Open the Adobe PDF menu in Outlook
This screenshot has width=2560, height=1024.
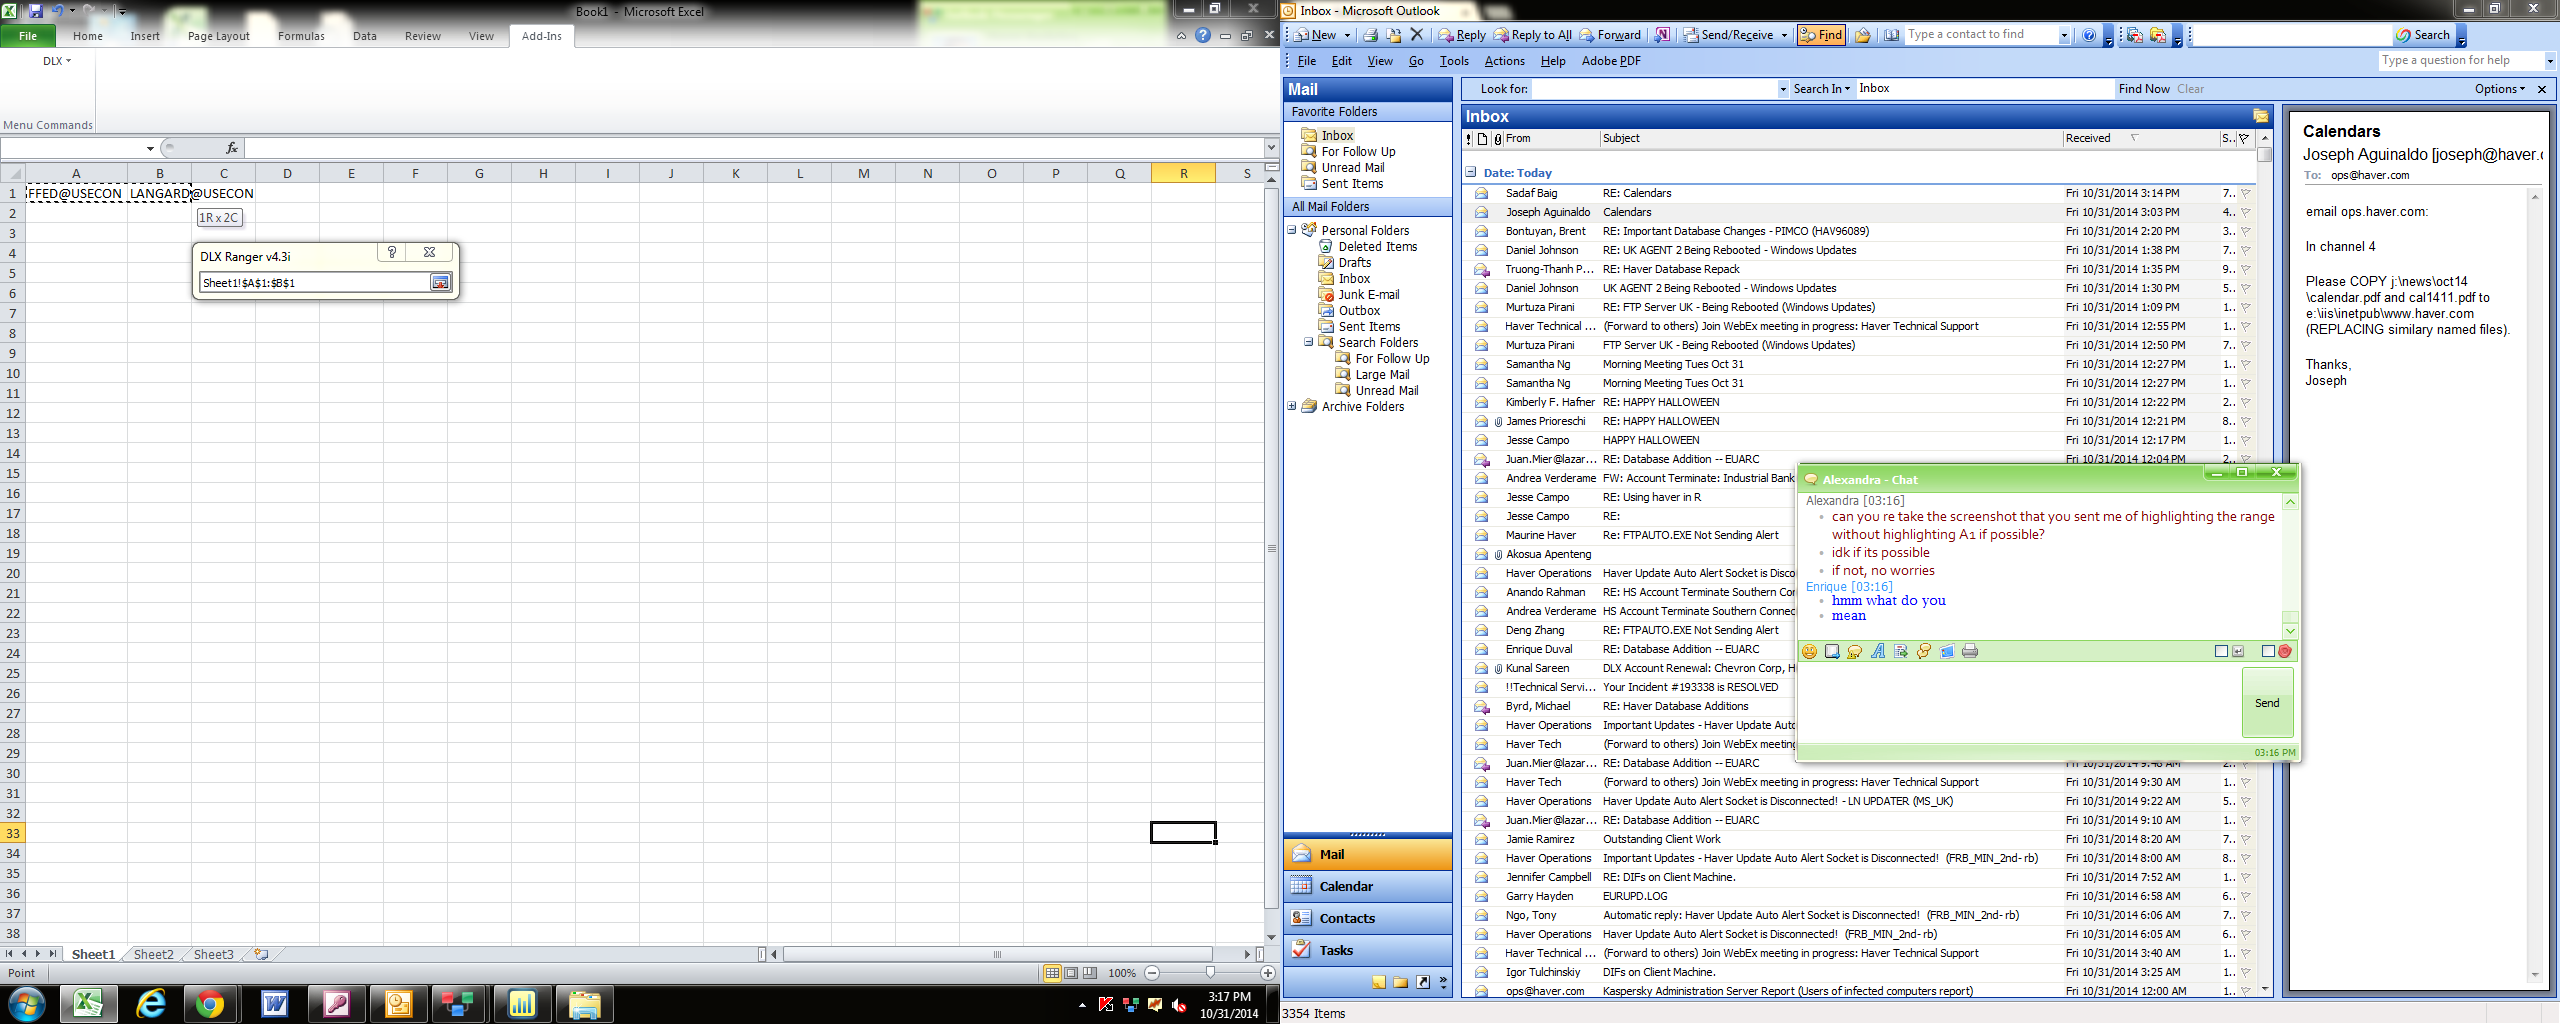pyautogui.click(x=1610, y=61)
